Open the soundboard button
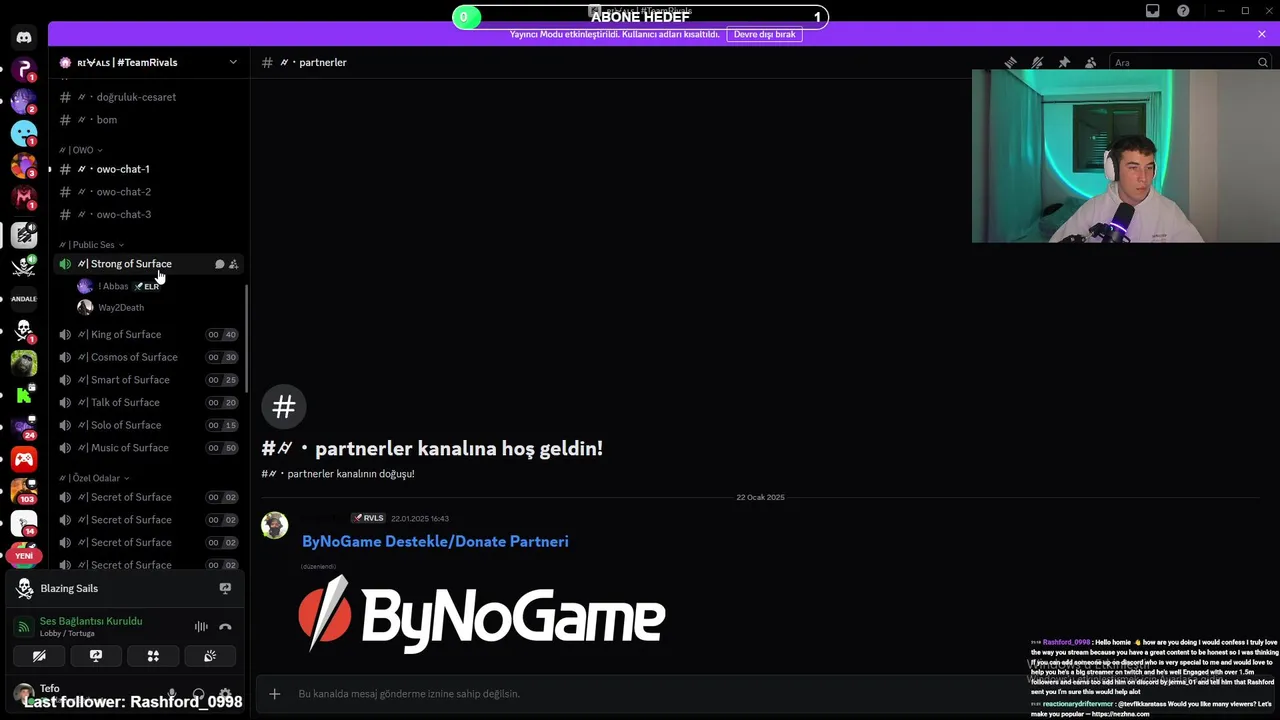This screenshot has width=1280, height=720. coord(210,656)
